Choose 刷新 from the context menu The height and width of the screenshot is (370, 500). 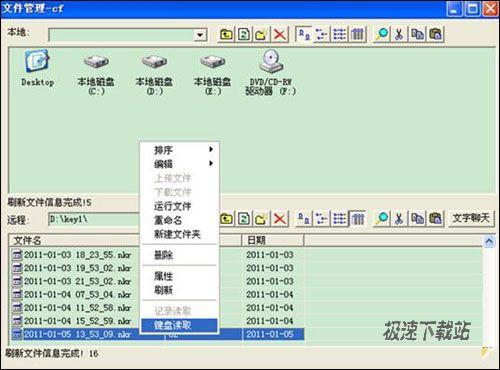pos(179,290)
